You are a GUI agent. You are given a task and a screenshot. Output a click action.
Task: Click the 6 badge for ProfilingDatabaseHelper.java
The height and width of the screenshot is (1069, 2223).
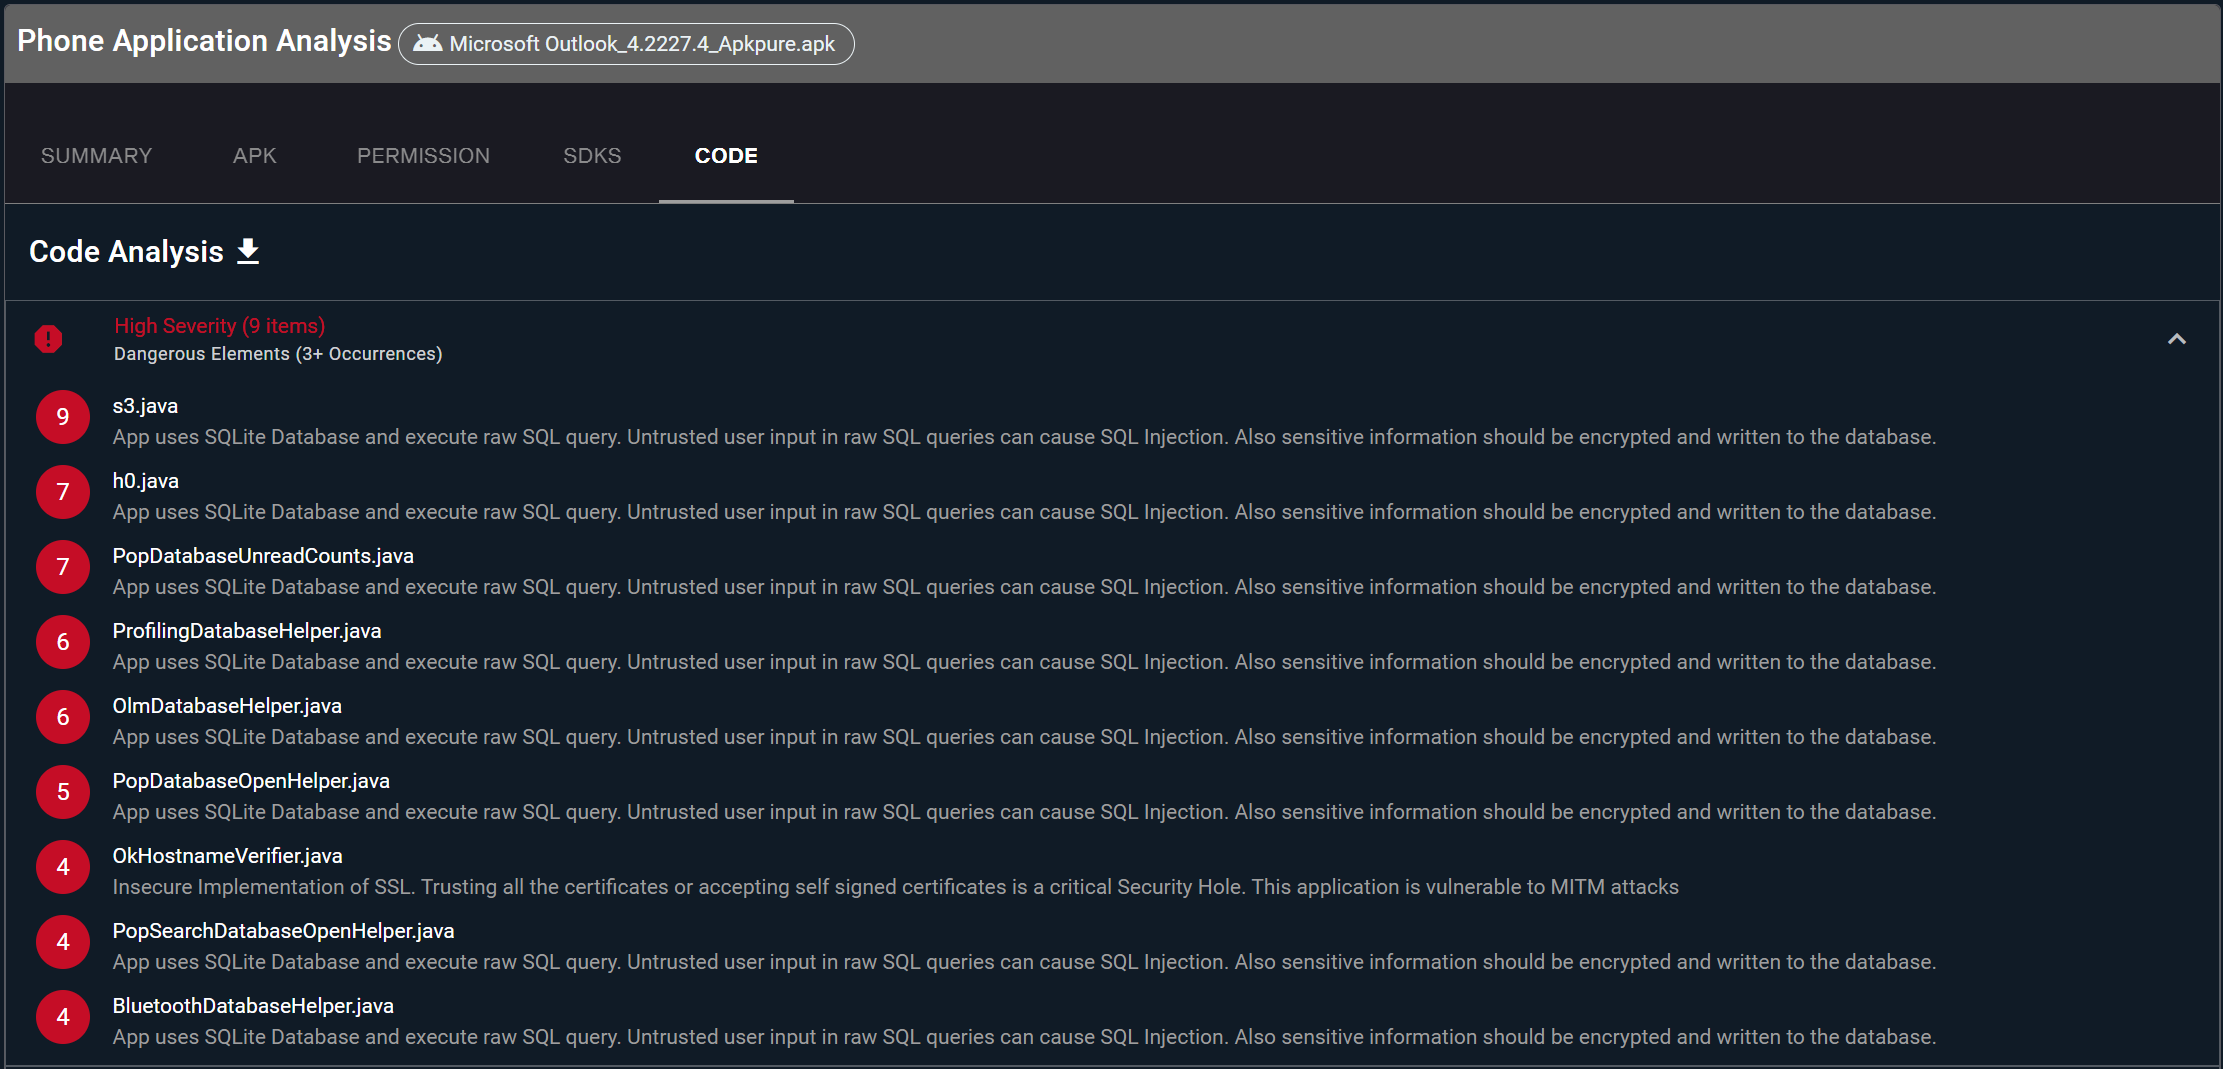click(x=63, y=642)
